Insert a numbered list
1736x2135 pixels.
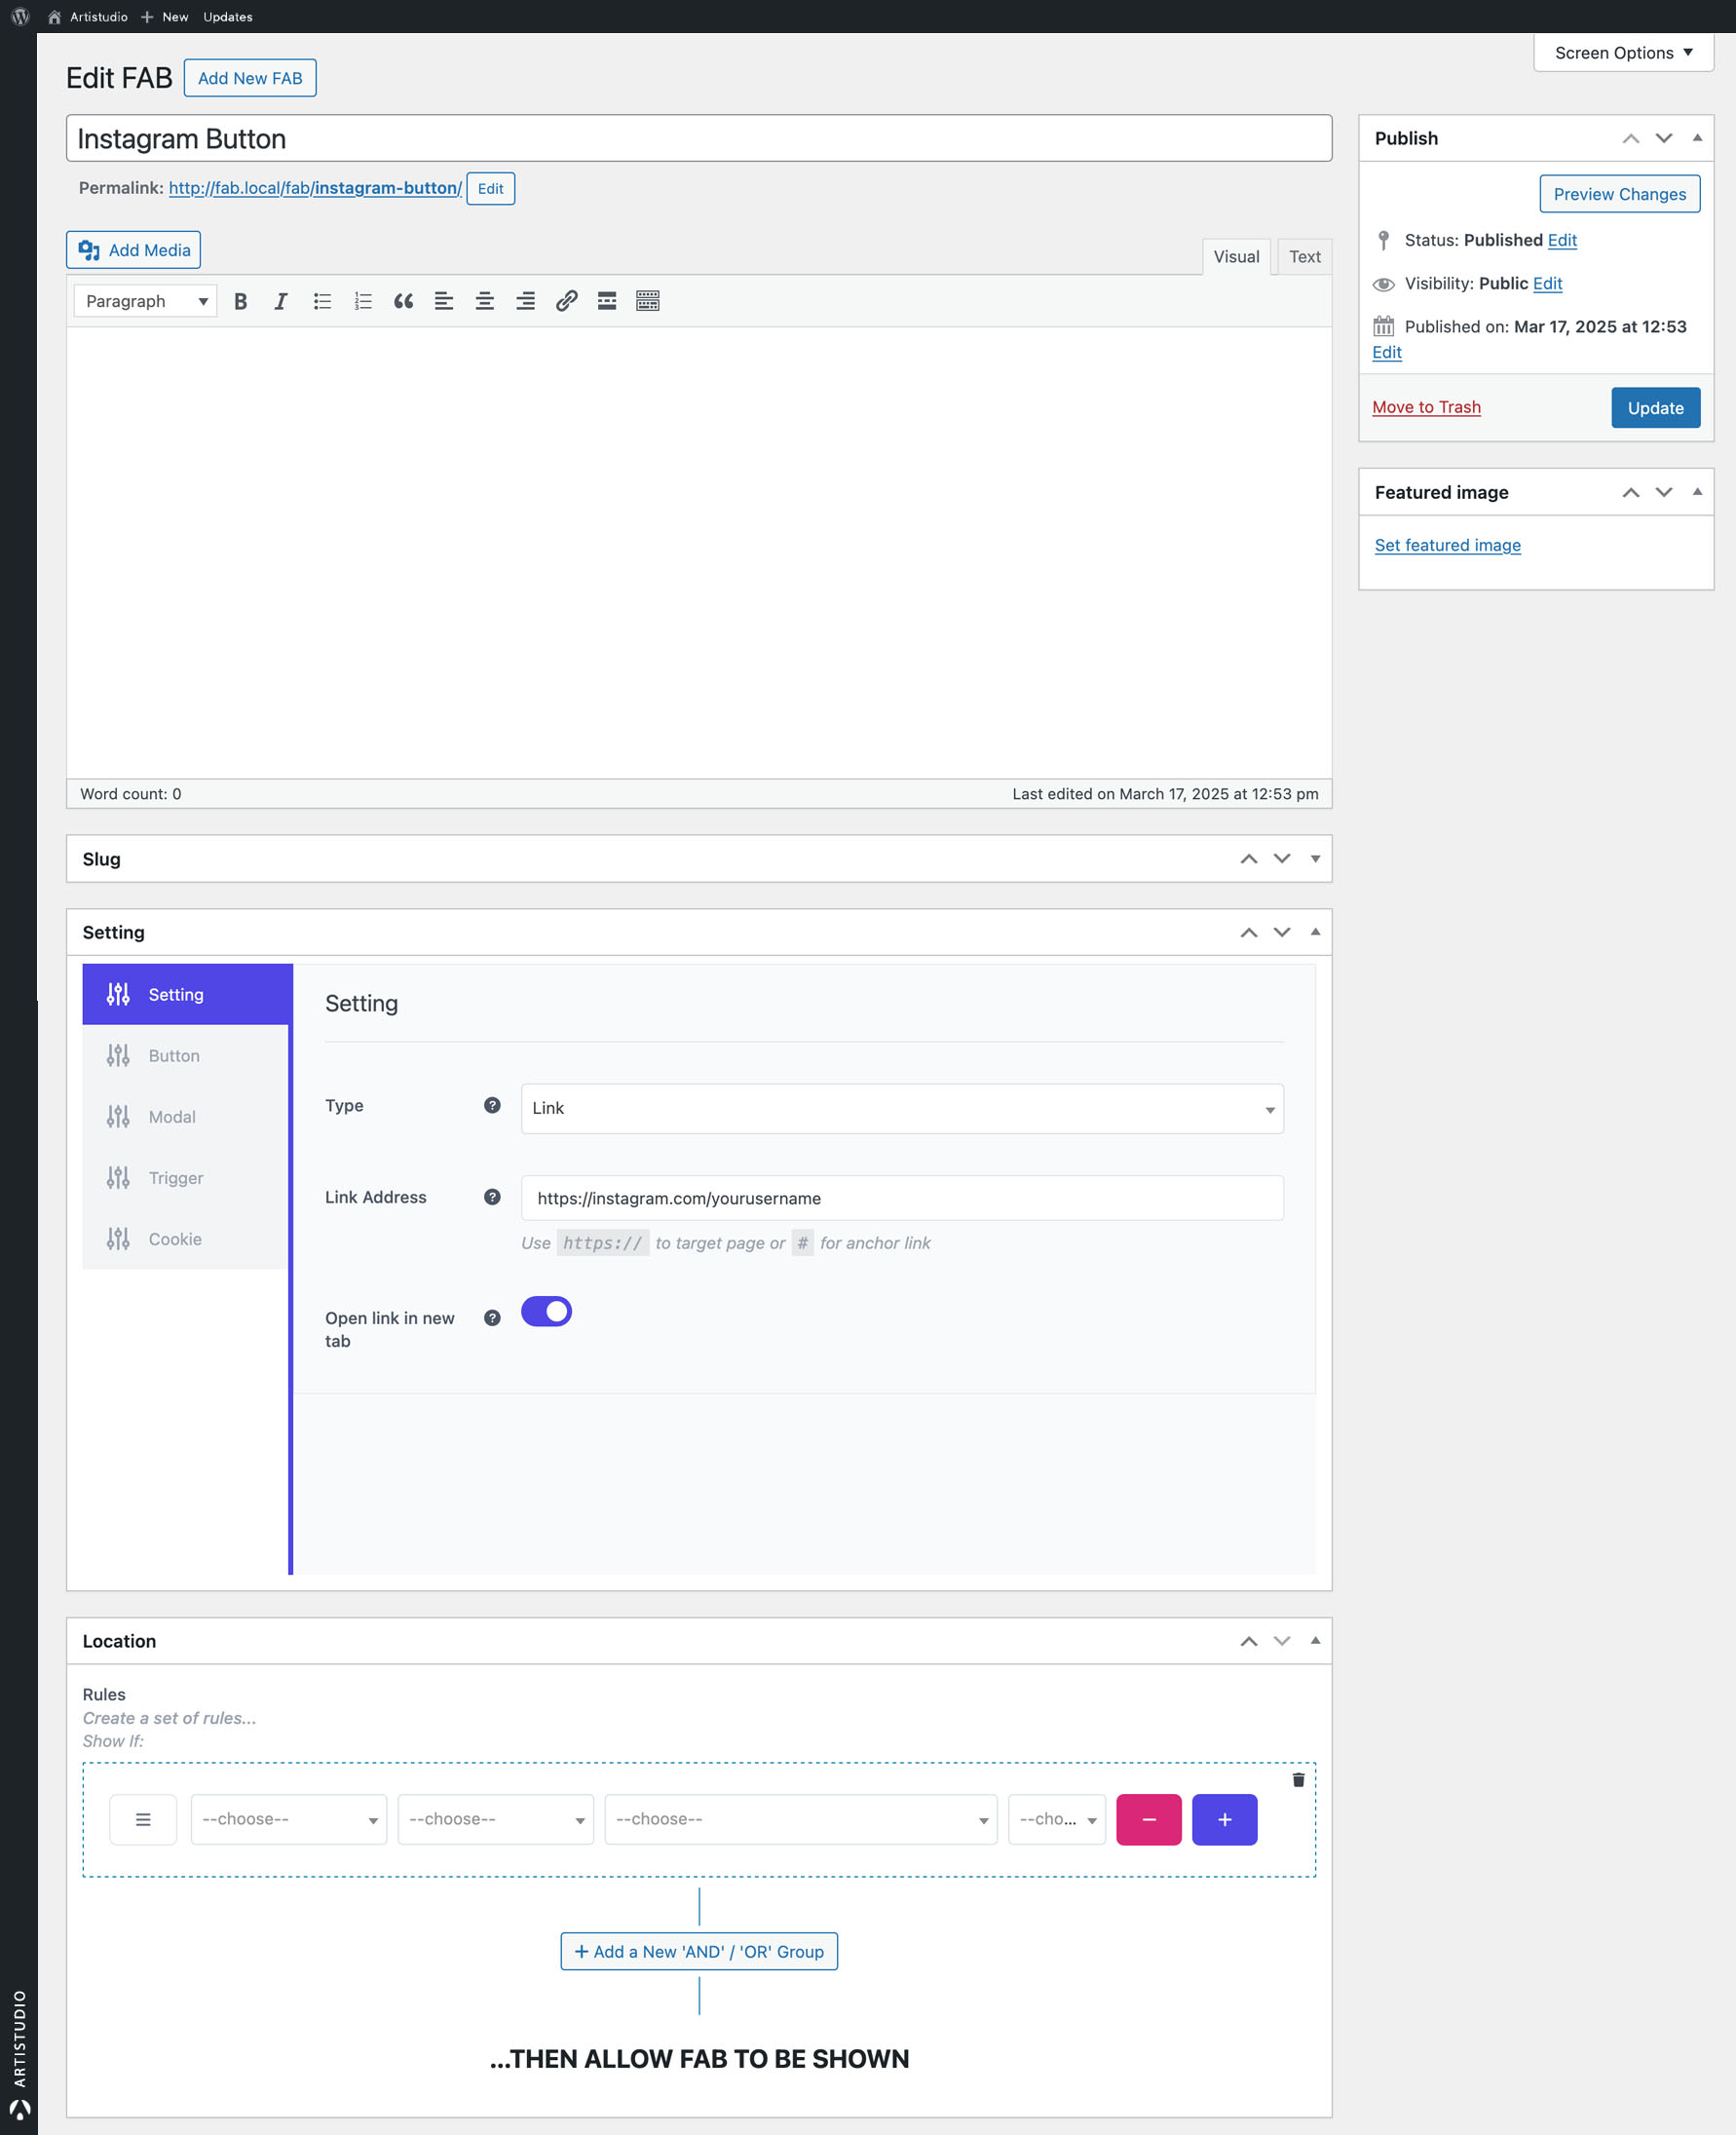point(363,301)
